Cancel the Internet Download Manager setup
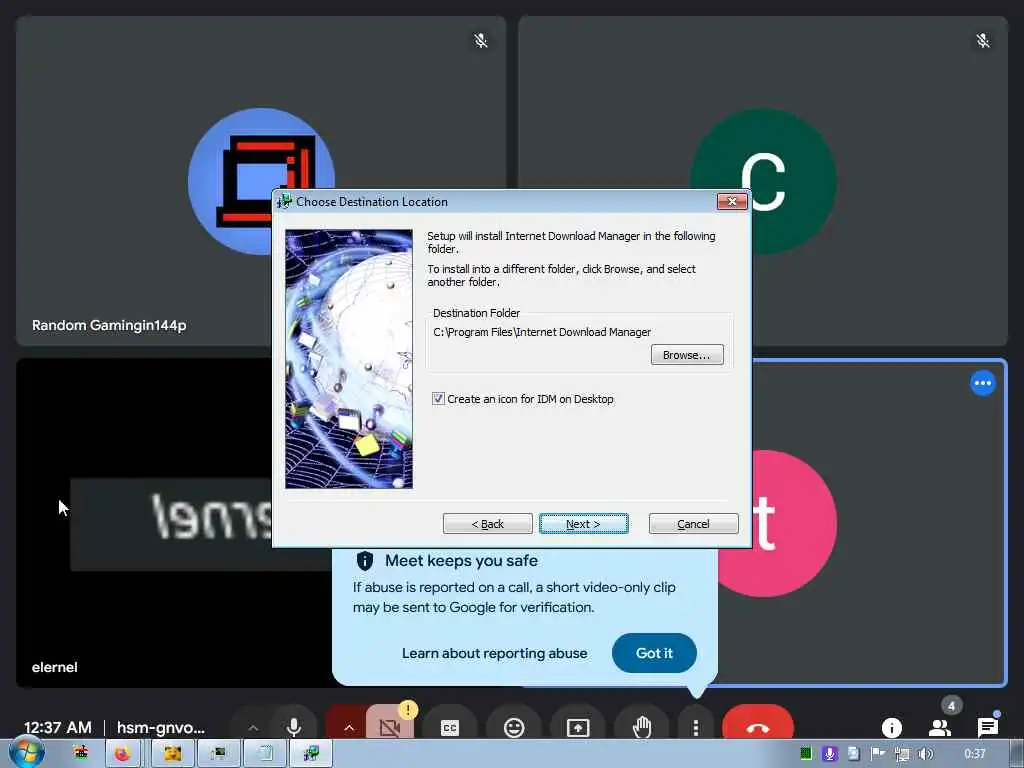Viewport: 1024px width, 768px height. [x=693, y=524]
